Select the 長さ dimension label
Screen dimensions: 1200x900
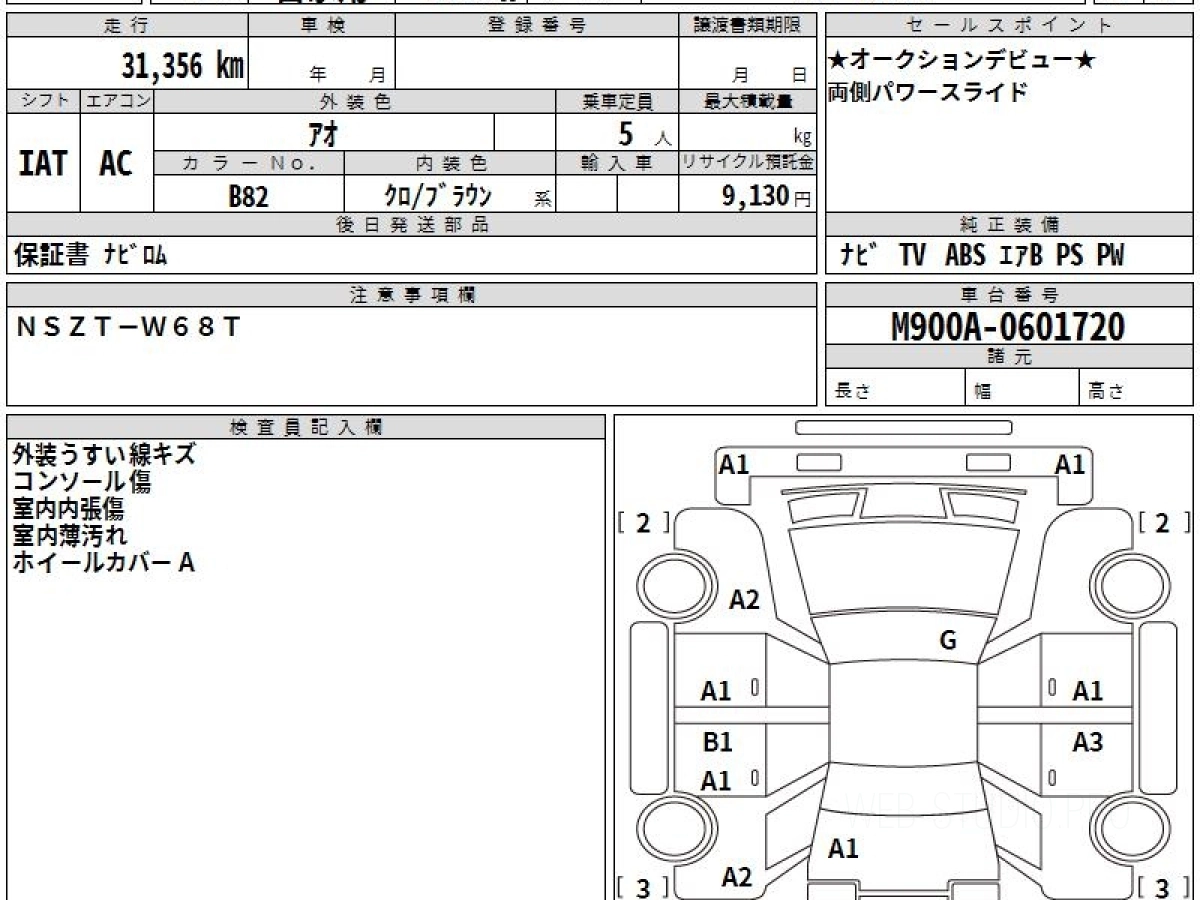point(853,391)
